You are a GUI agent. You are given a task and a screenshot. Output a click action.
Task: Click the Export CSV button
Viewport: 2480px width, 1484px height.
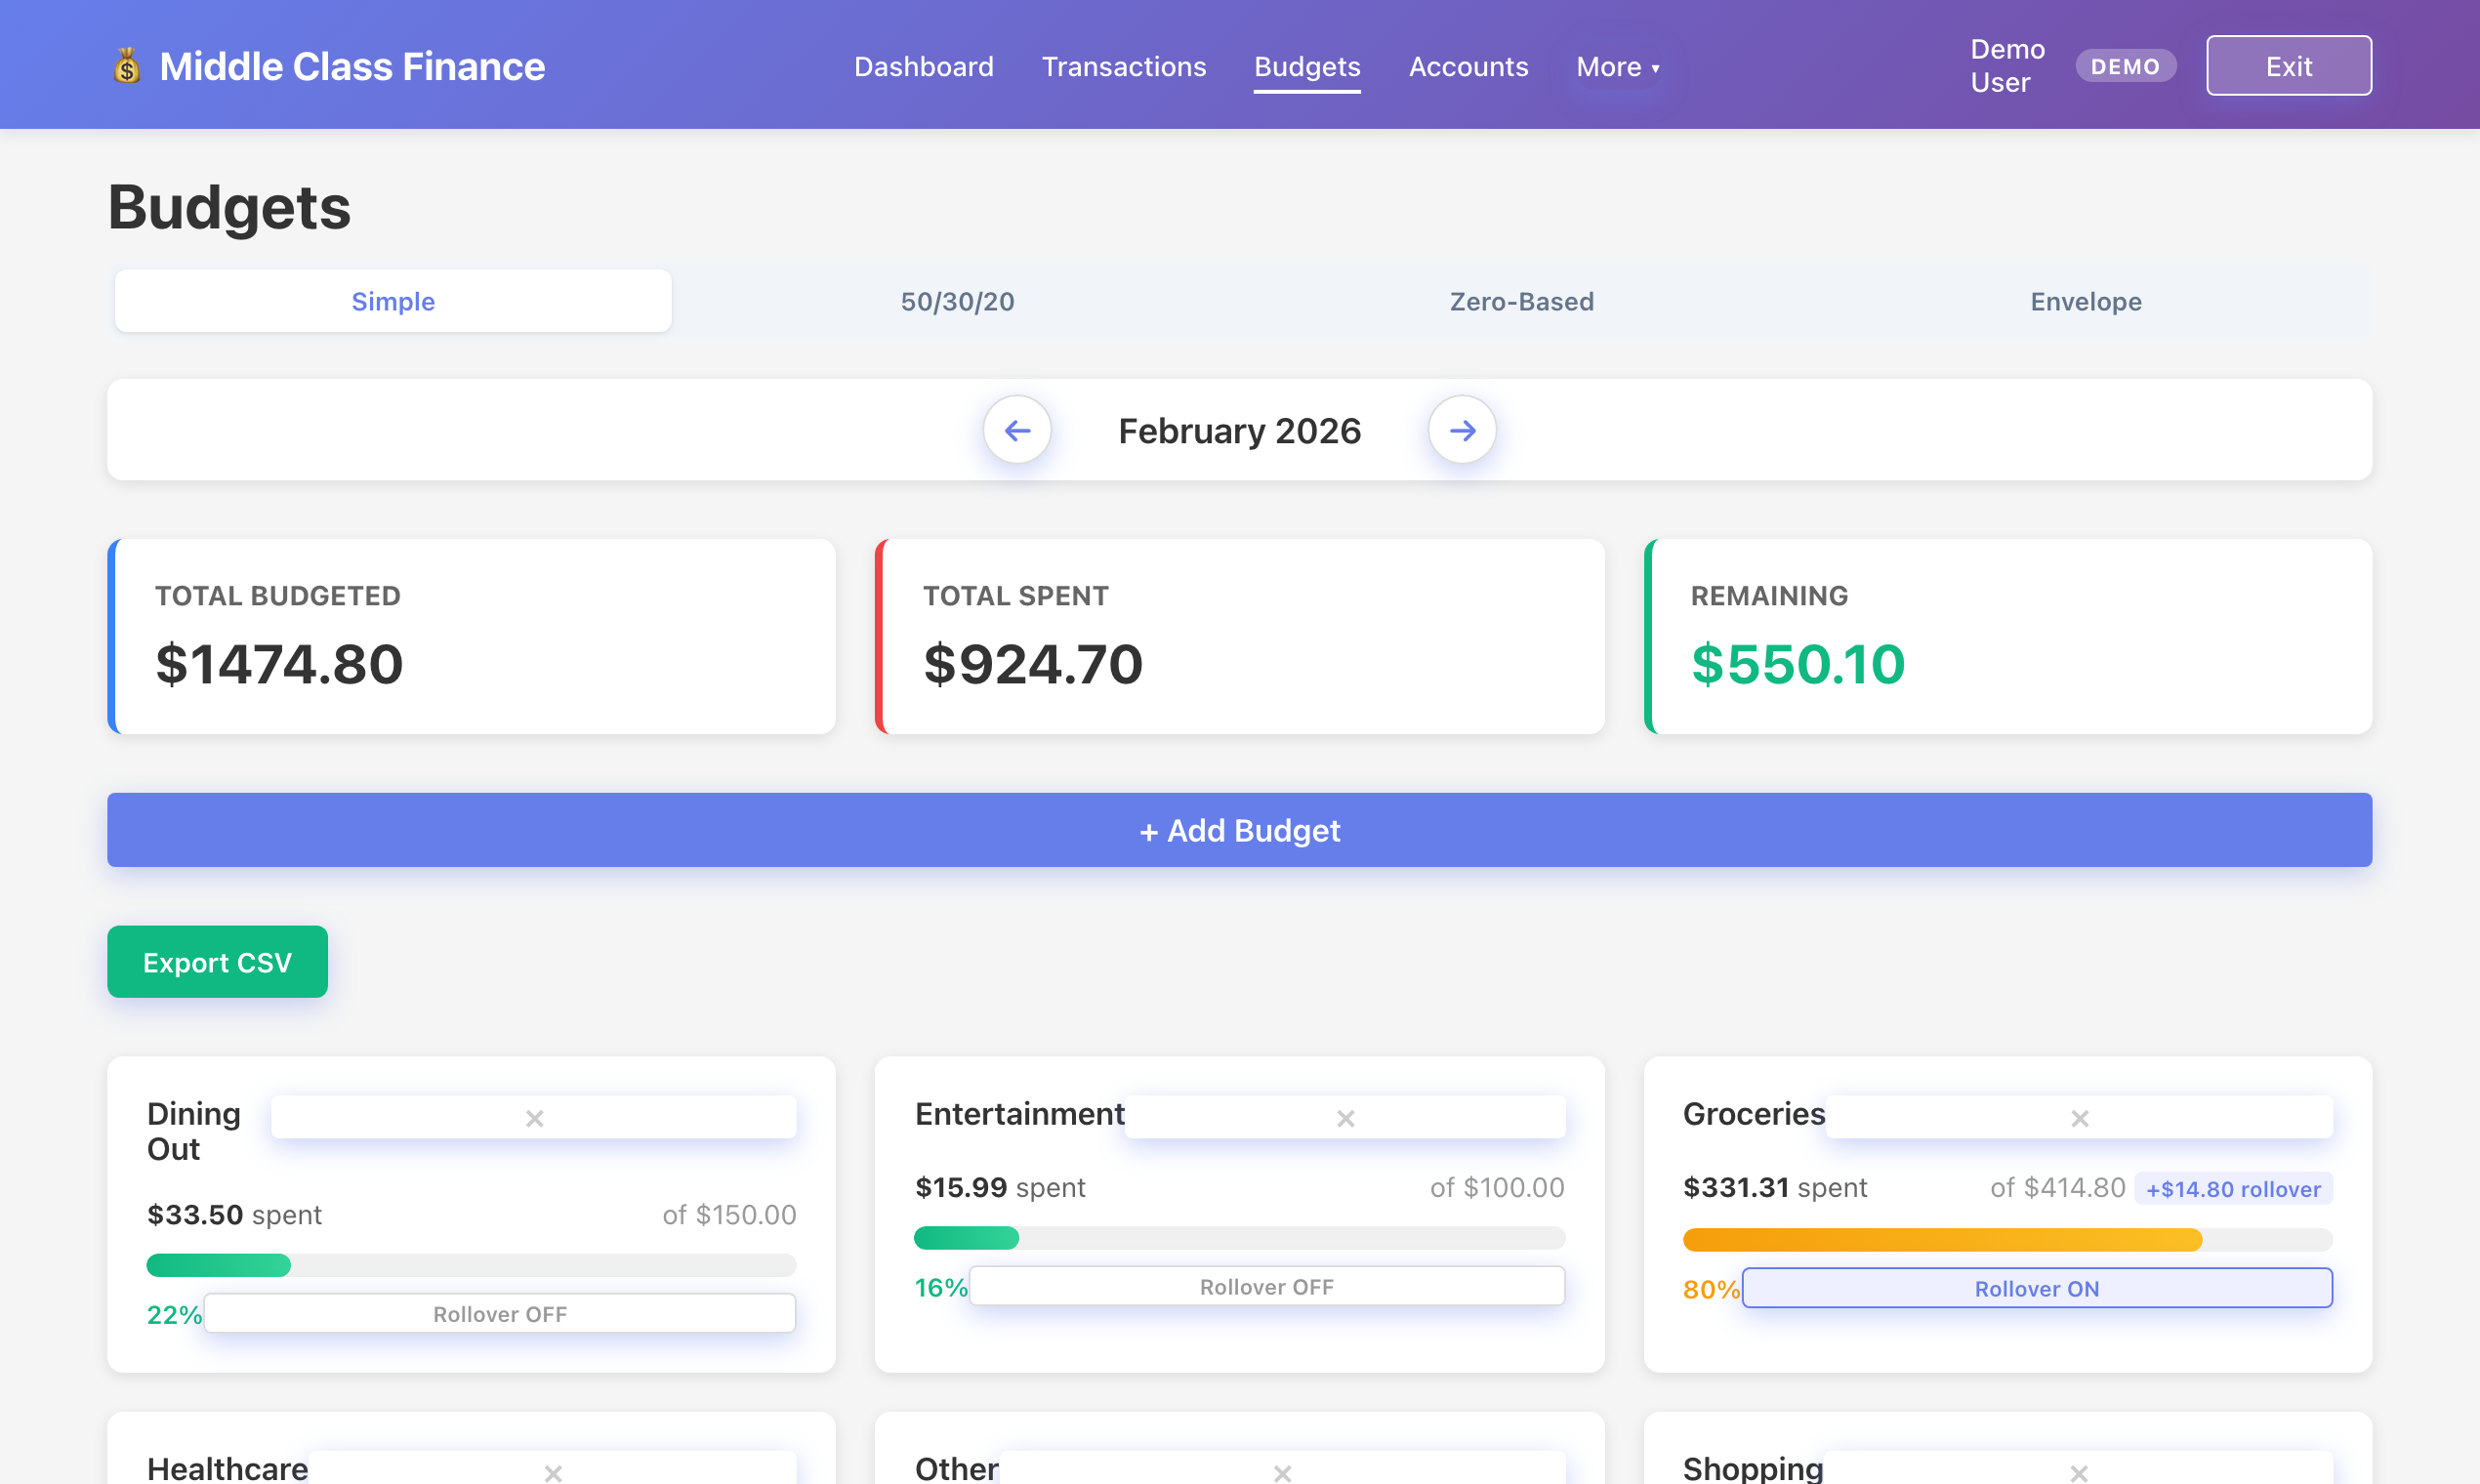click(x=217, y=961)
